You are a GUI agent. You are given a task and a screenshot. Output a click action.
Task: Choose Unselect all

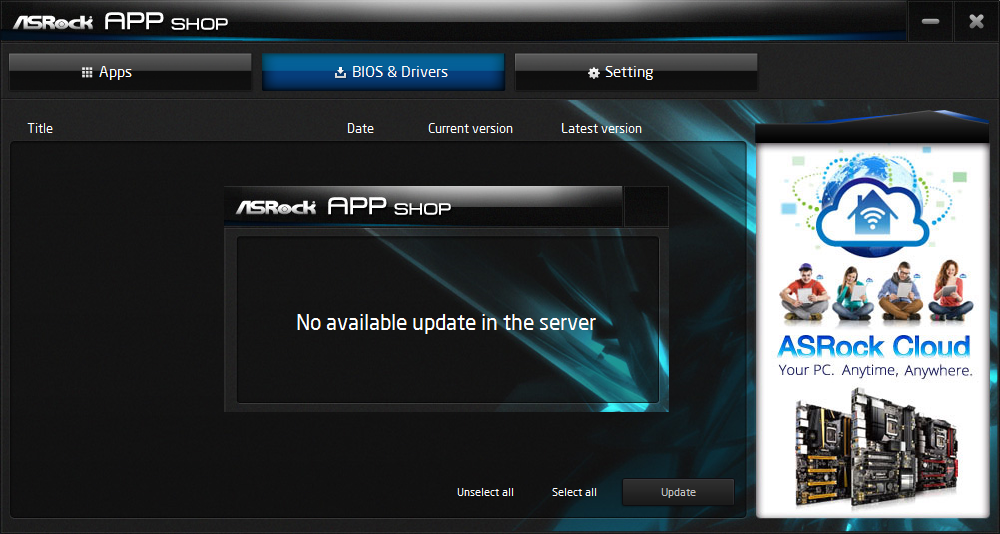485,492
